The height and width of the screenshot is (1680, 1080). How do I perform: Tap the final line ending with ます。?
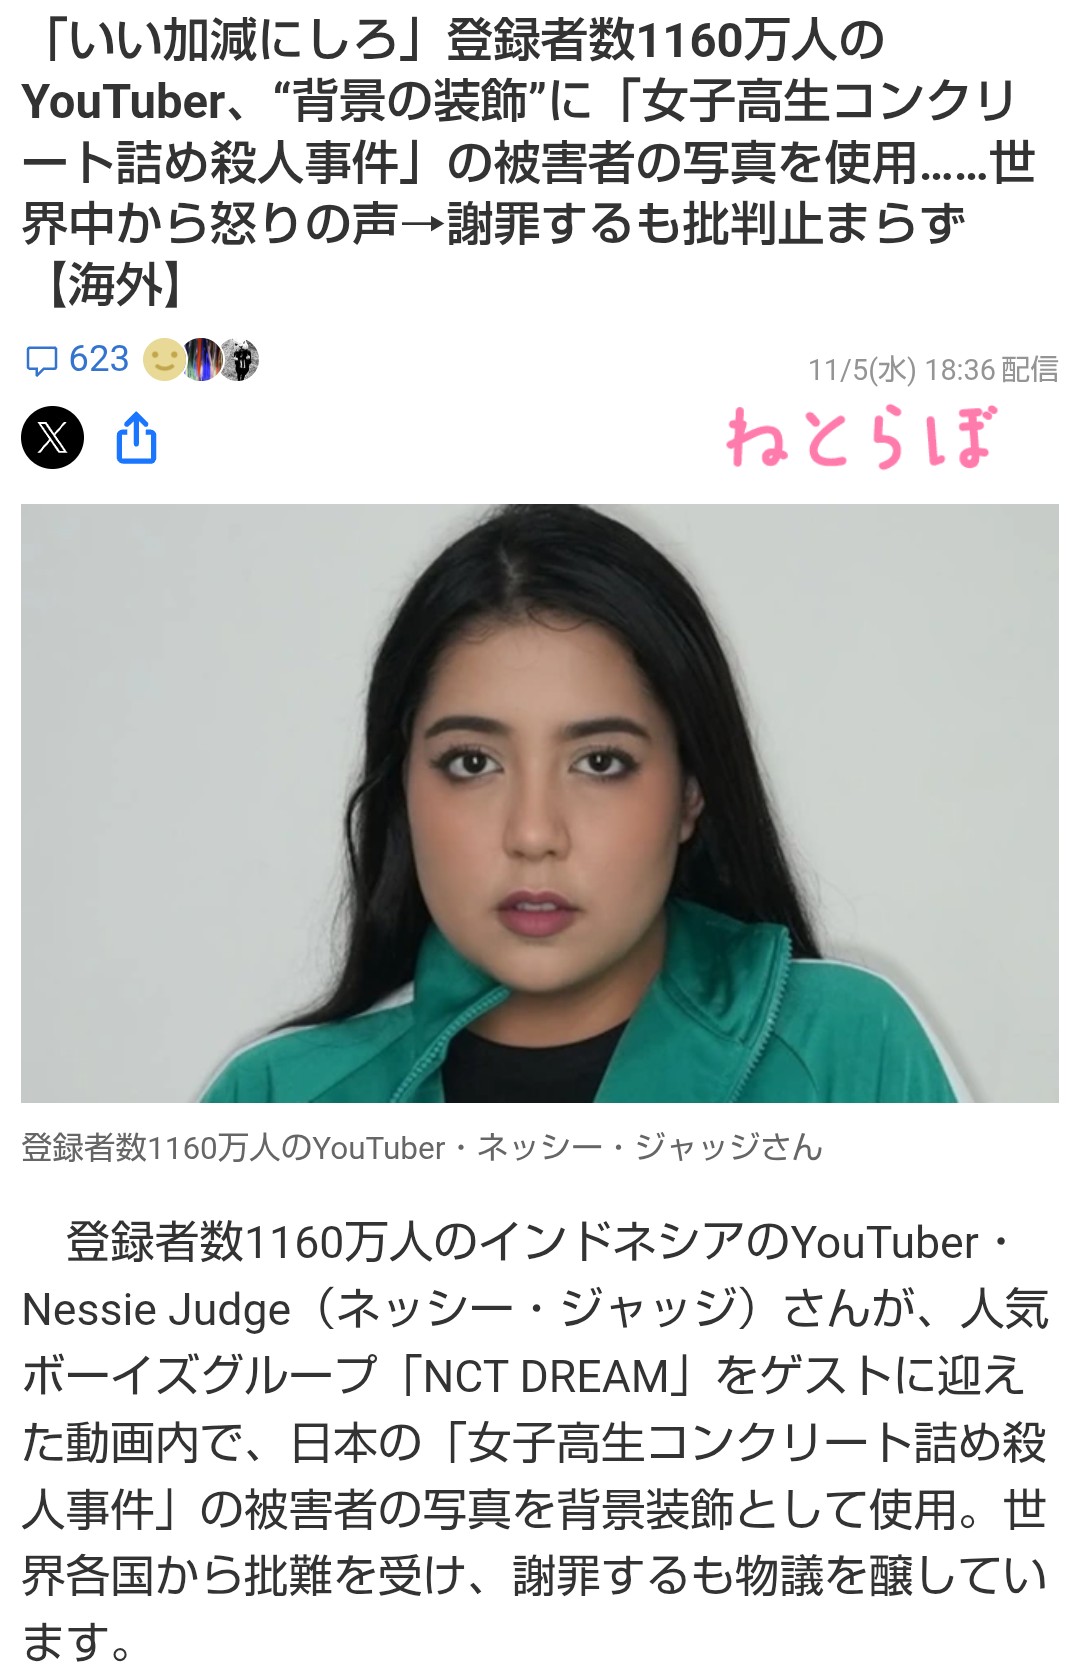(x=77, y=1642)
